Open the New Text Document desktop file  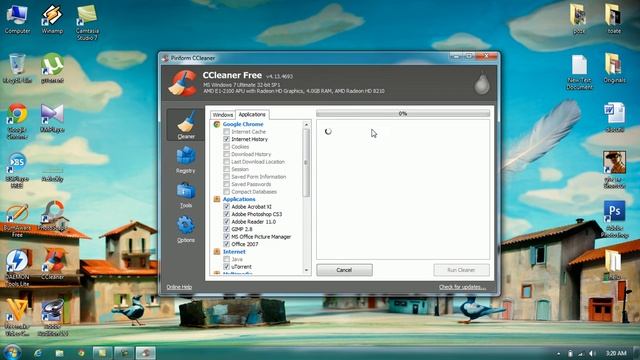[579, 72]
